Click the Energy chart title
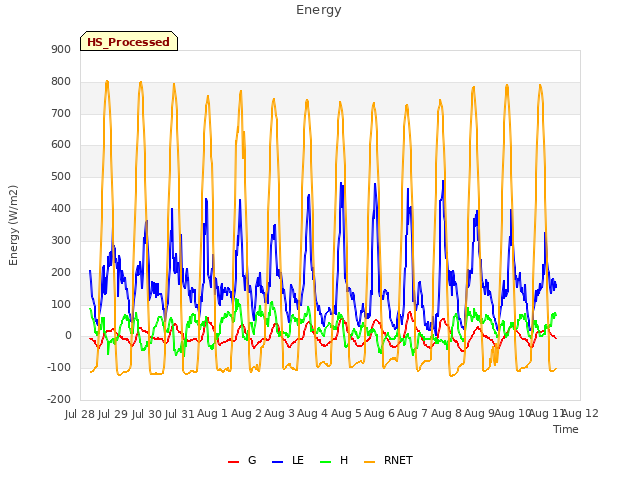Screen dimensions: 640x480 (x=319, y=10)
